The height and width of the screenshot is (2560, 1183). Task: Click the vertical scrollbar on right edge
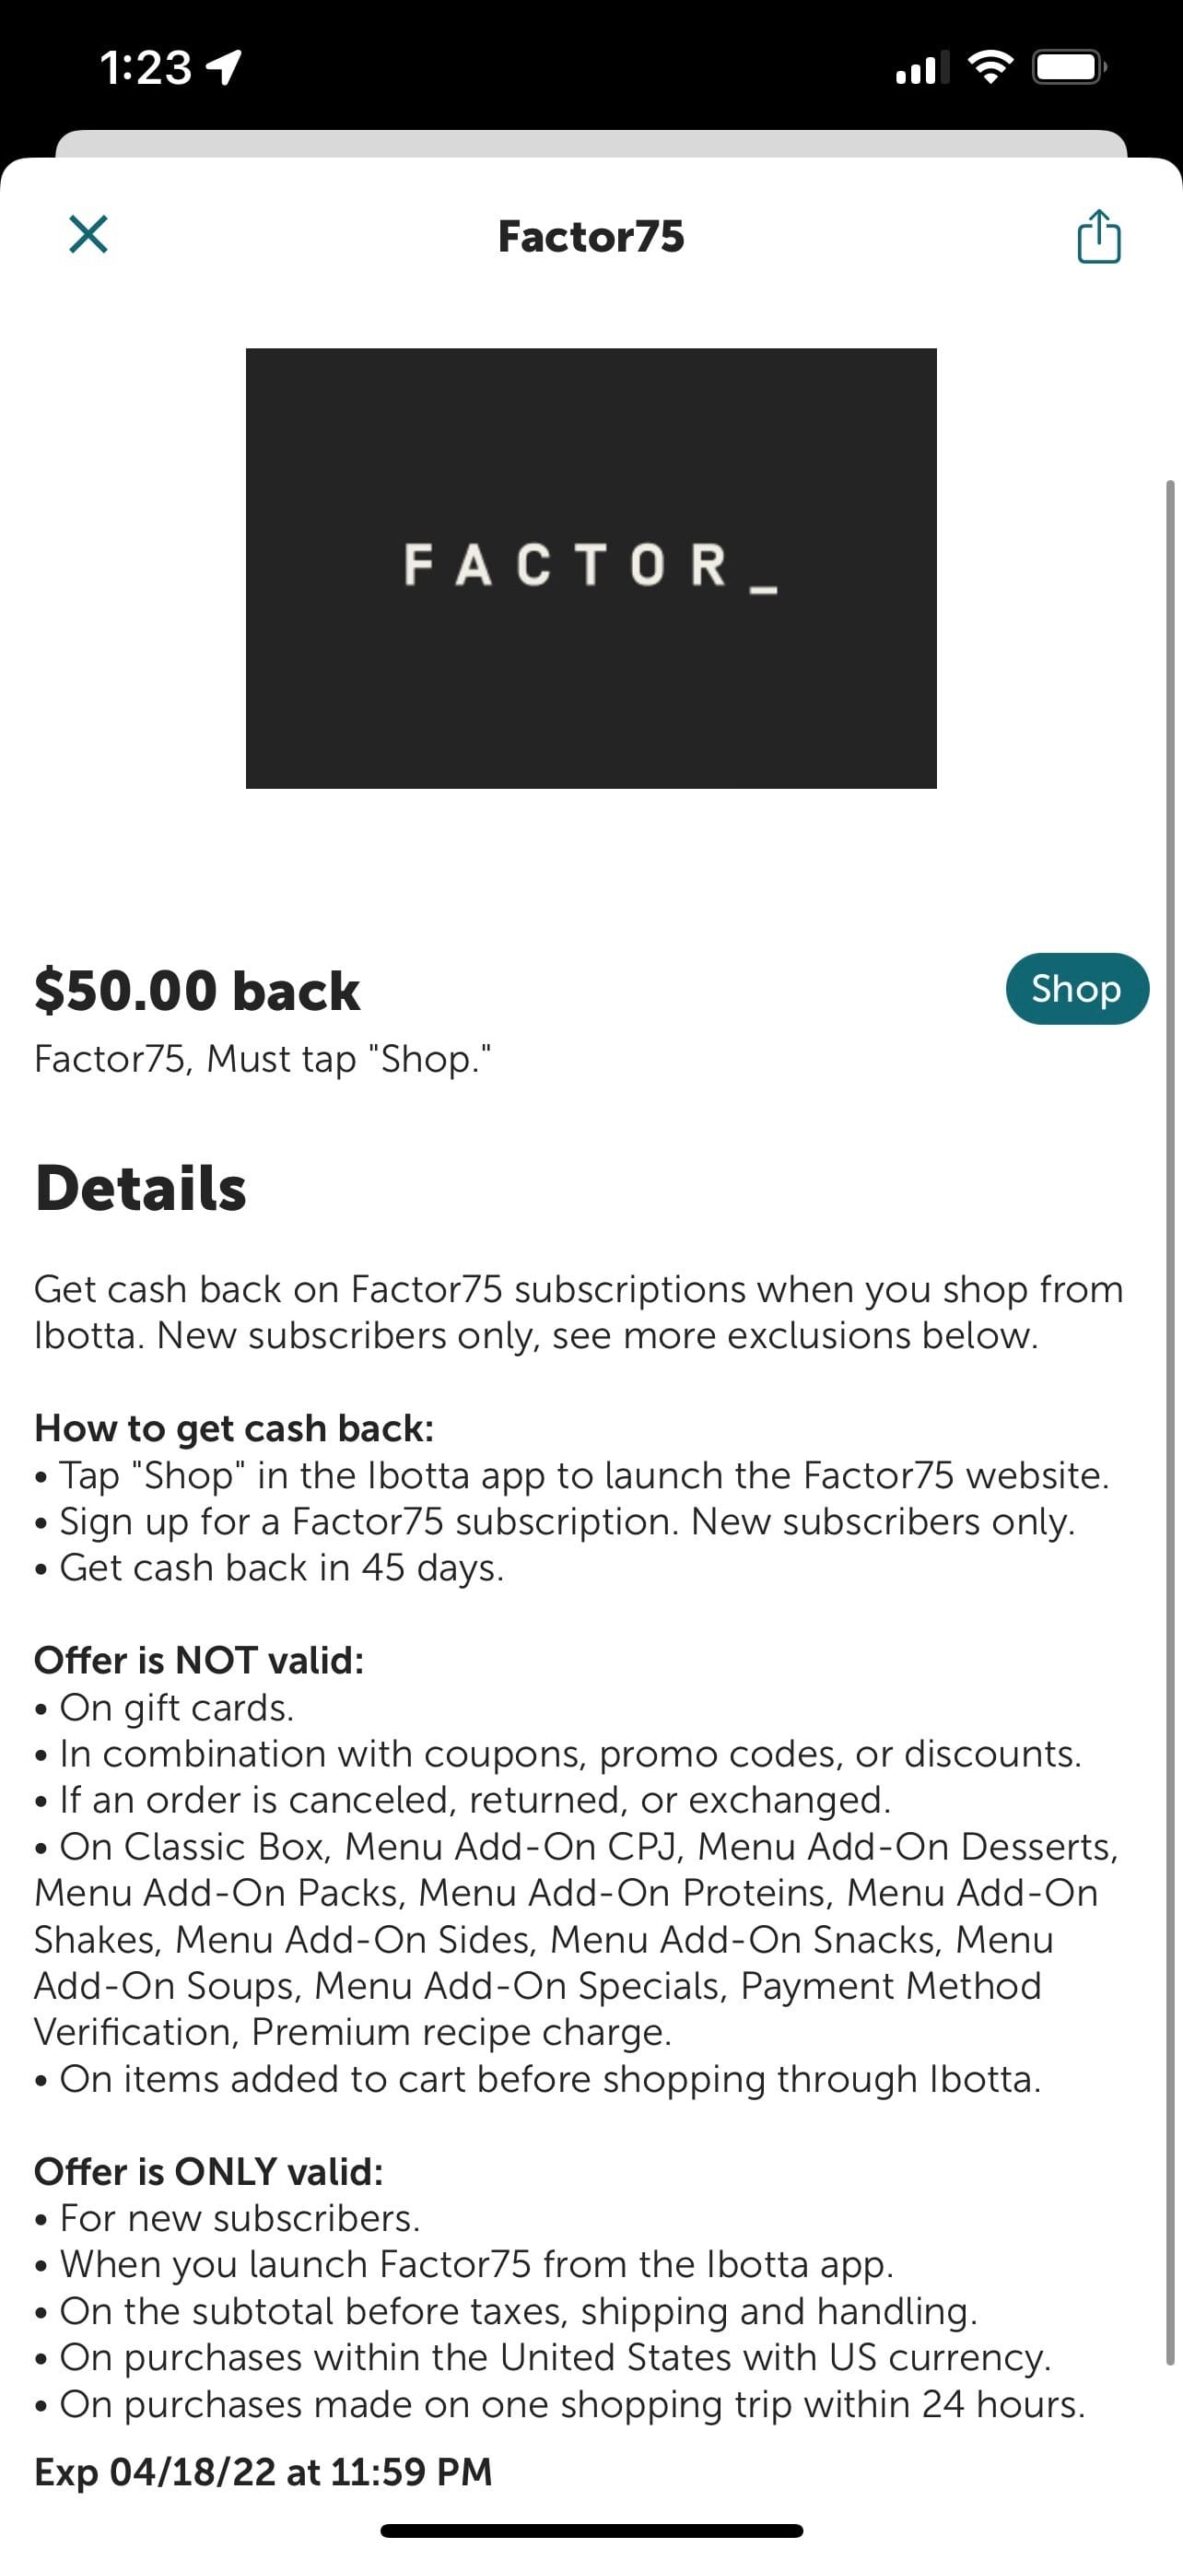[x=1169, y=1420]
